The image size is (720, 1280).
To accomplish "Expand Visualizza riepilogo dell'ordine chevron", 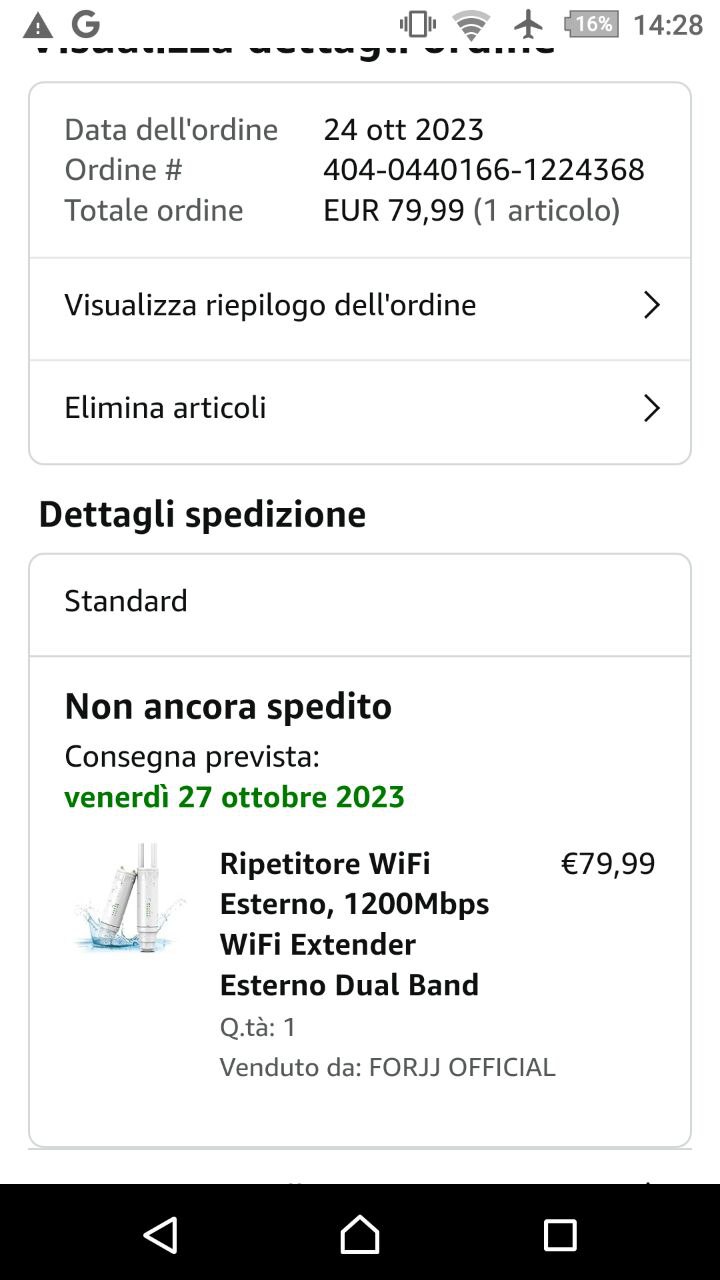I will point(651,305).
